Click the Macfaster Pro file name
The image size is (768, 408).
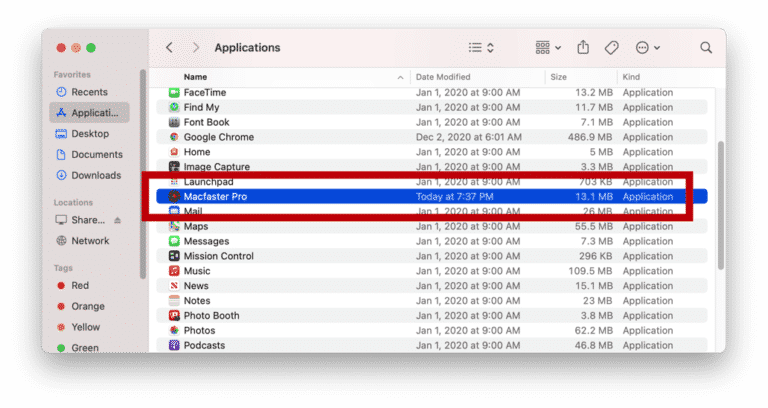point(215,196)
